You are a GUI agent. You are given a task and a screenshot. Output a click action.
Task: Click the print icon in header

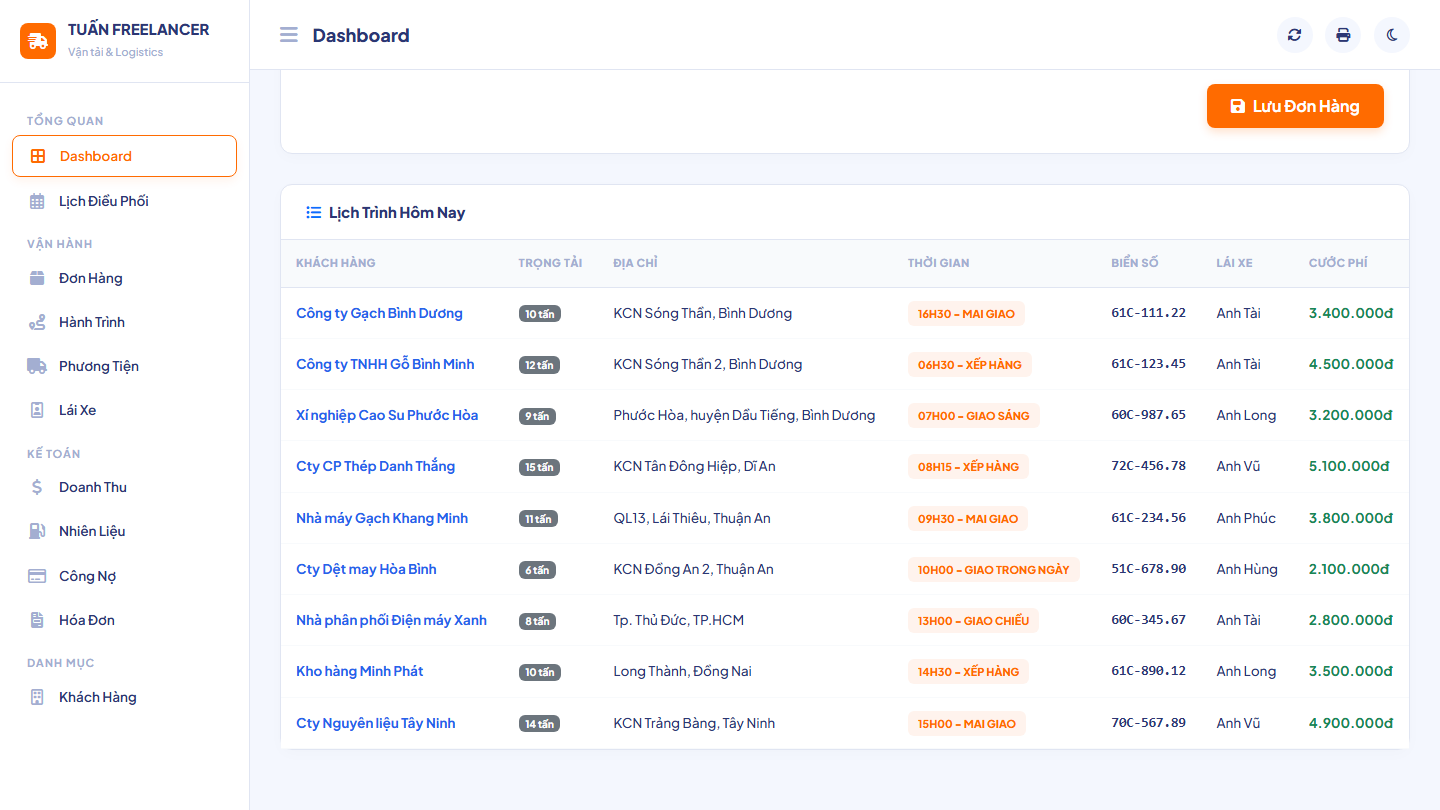point(1343,35)
